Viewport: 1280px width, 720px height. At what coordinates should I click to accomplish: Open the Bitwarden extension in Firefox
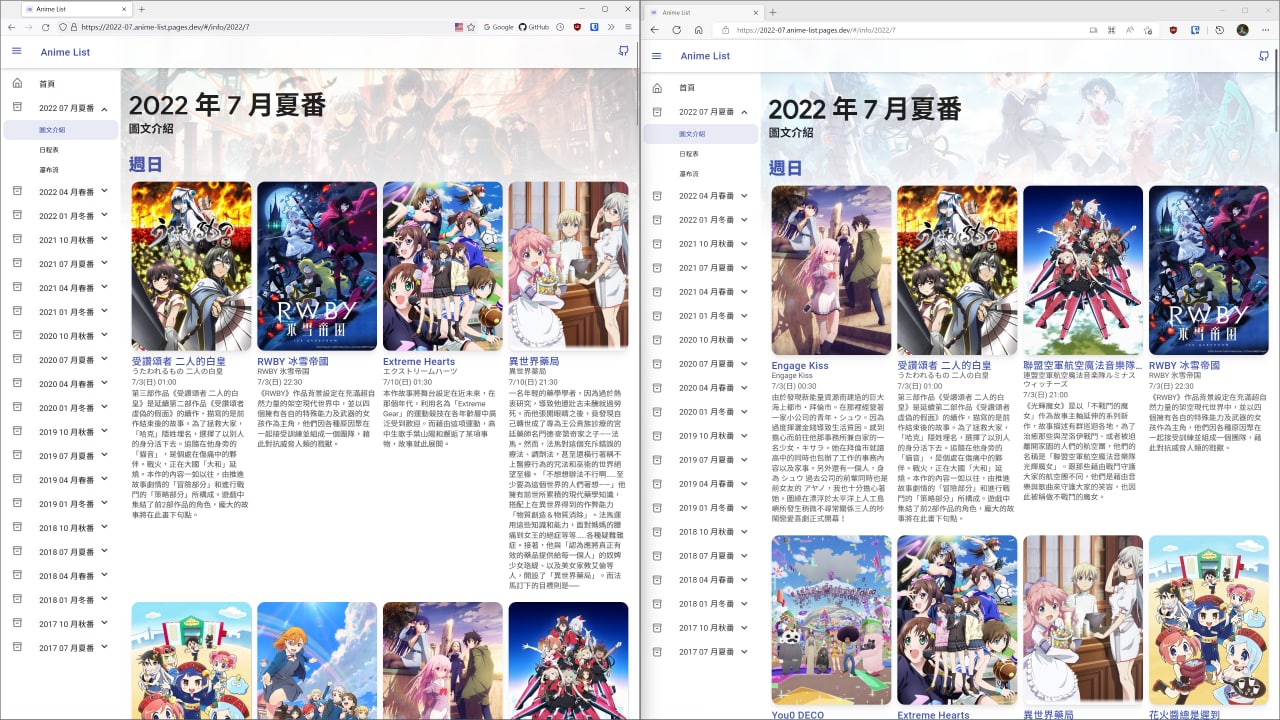594,27
